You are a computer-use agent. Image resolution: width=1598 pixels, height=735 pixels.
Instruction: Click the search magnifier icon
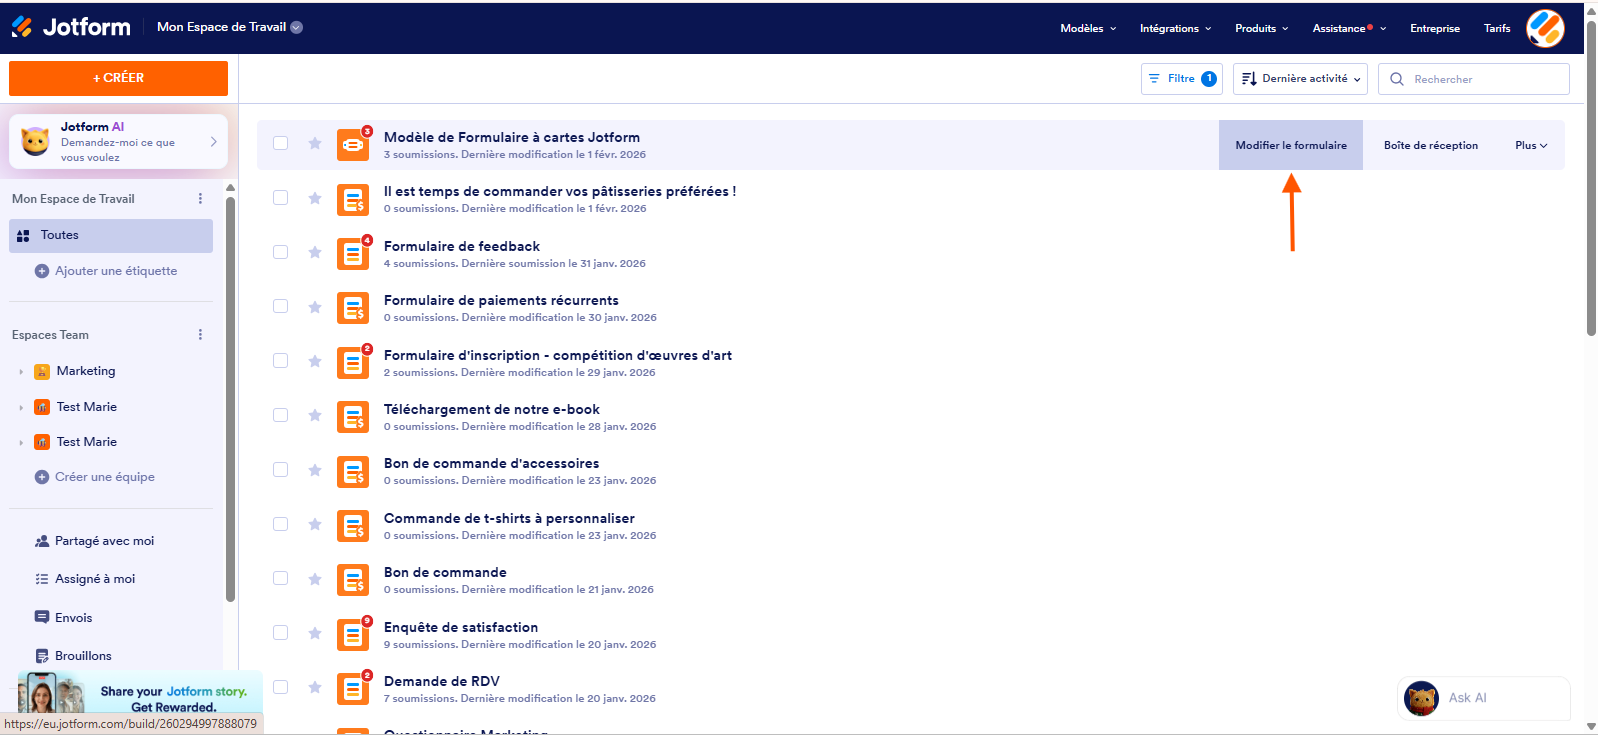click(x=1397, y=79)
